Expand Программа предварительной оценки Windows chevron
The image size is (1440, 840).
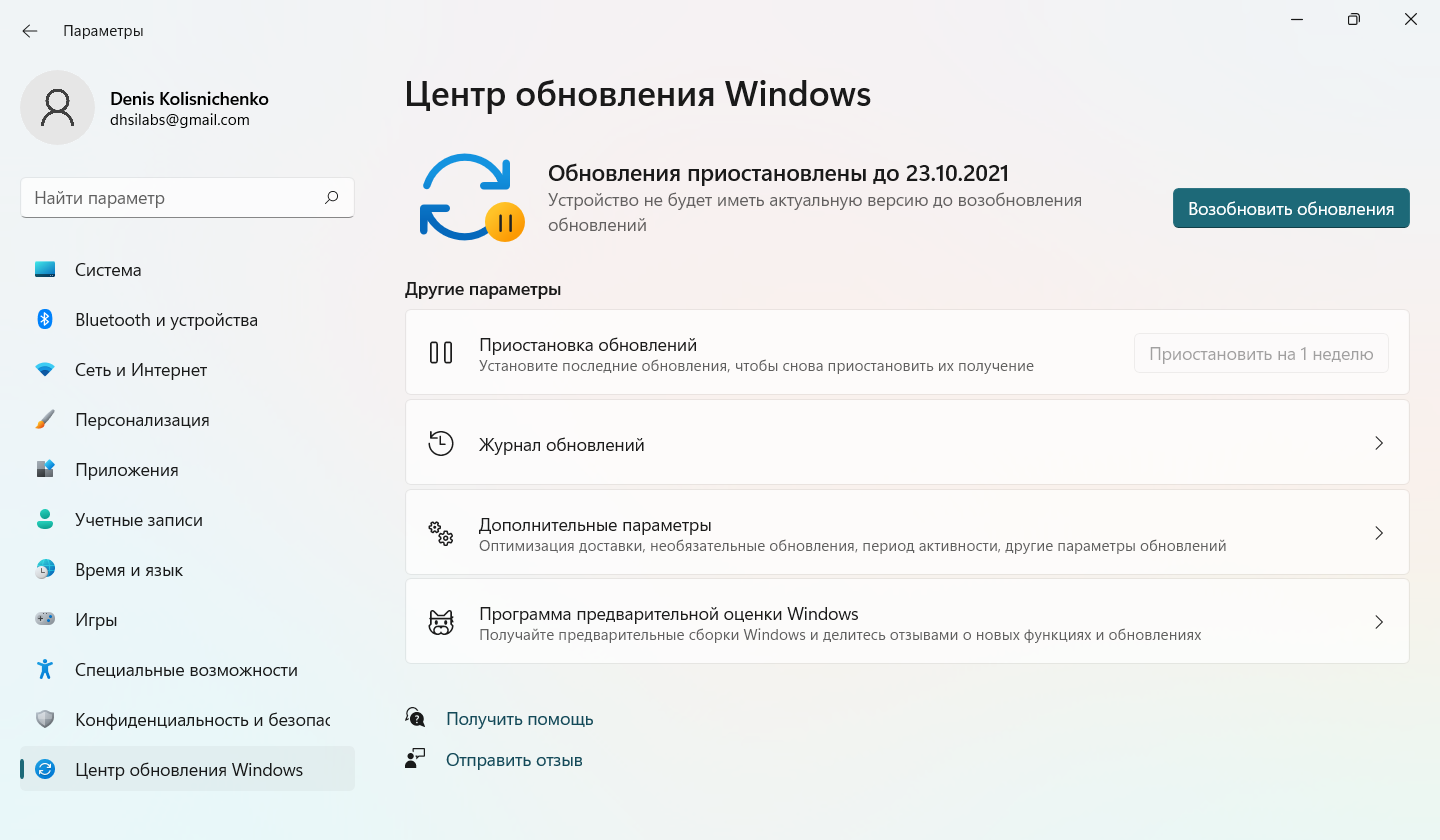(1379, 622)
